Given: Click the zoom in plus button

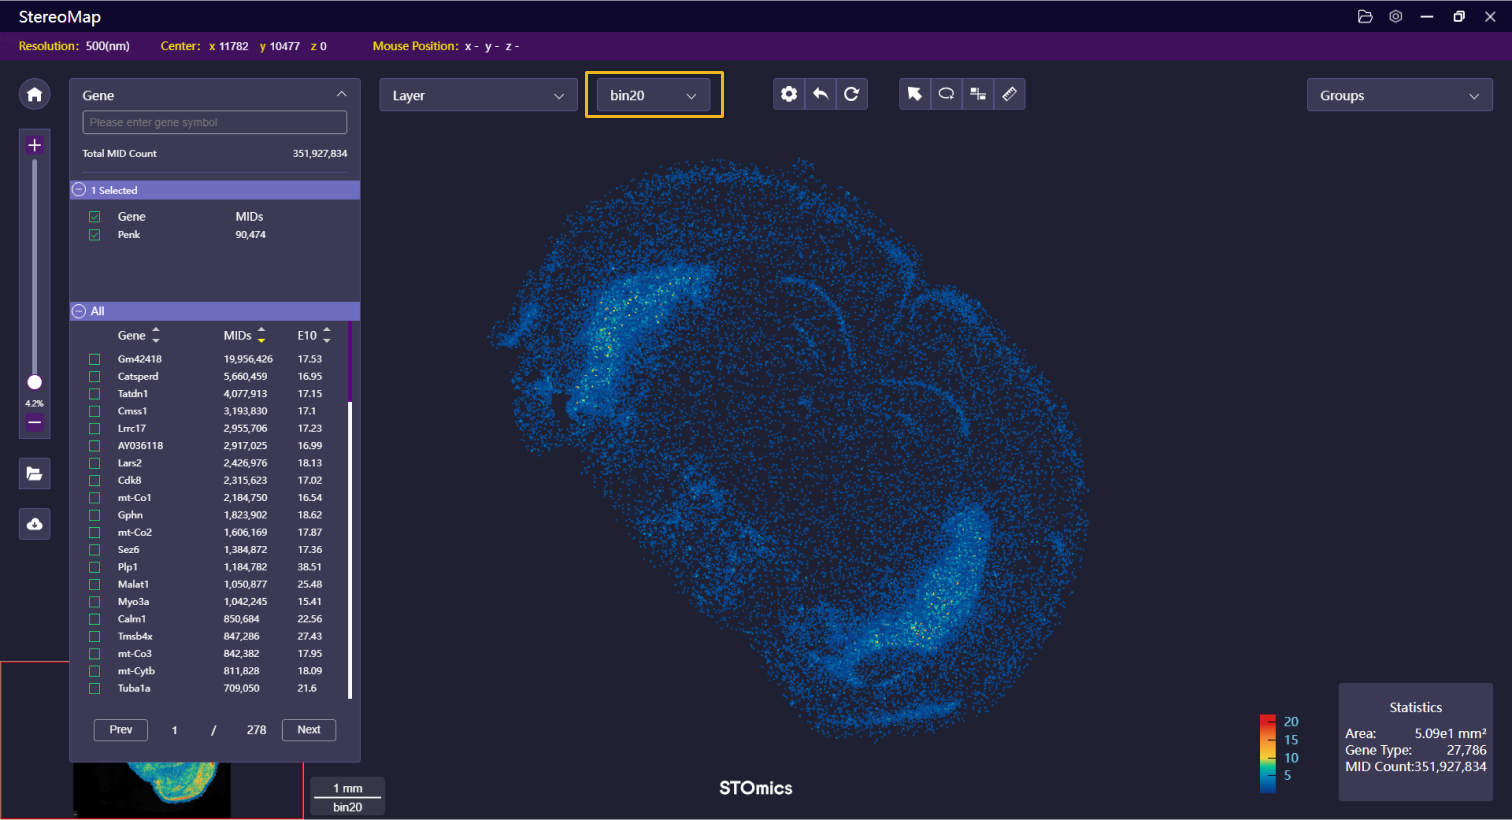Looking at the screenshot, I should click(x=34, y=145).
